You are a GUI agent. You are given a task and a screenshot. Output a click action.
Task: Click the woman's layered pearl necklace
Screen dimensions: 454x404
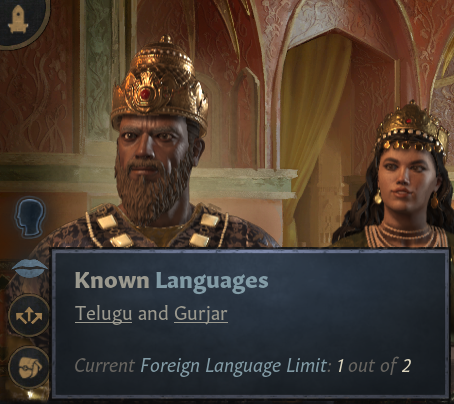[404, 235]
